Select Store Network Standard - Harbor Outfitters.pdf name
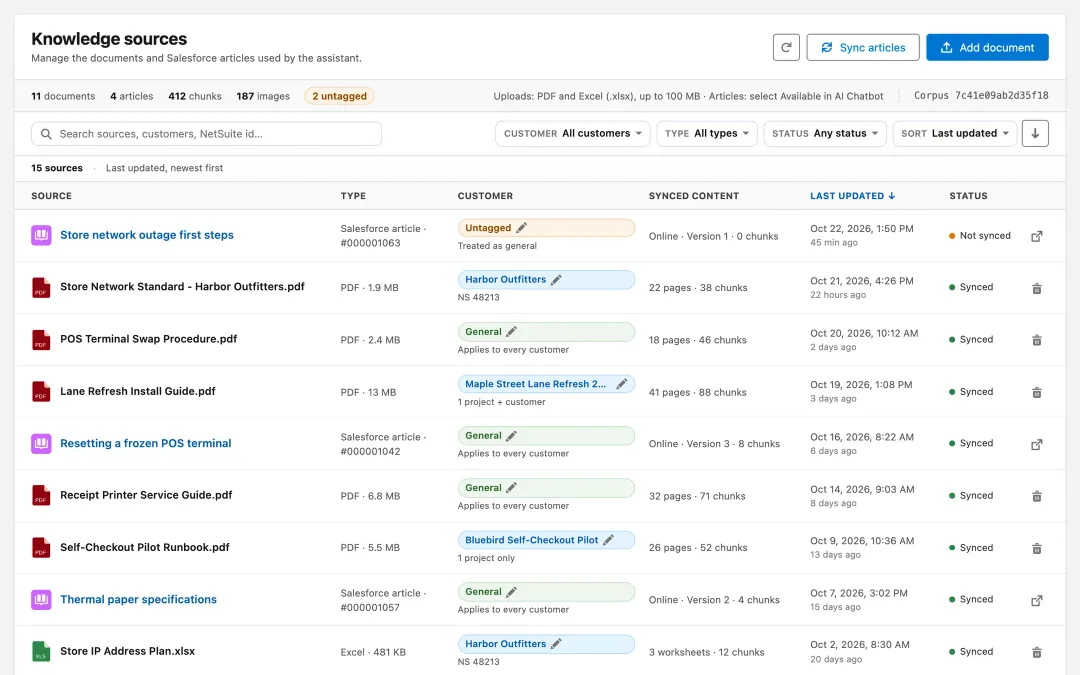The width and height of the screenshot is (1080, 675). click(x=182, y=287)
